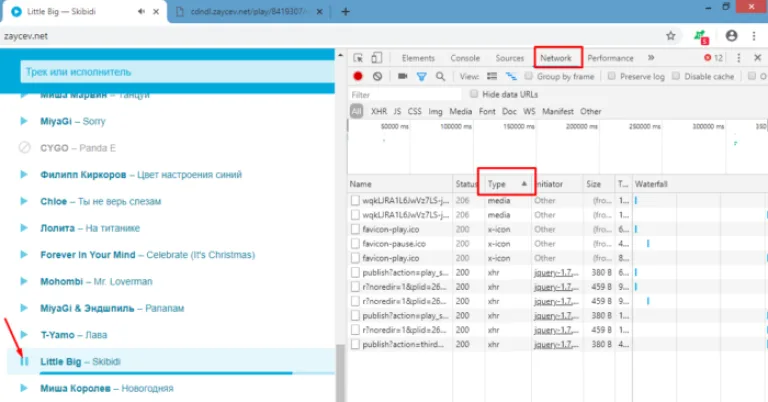This screenshot has width=768, height=402.
Task: Filter requests by XHR type
Action: tap(379, 111)
